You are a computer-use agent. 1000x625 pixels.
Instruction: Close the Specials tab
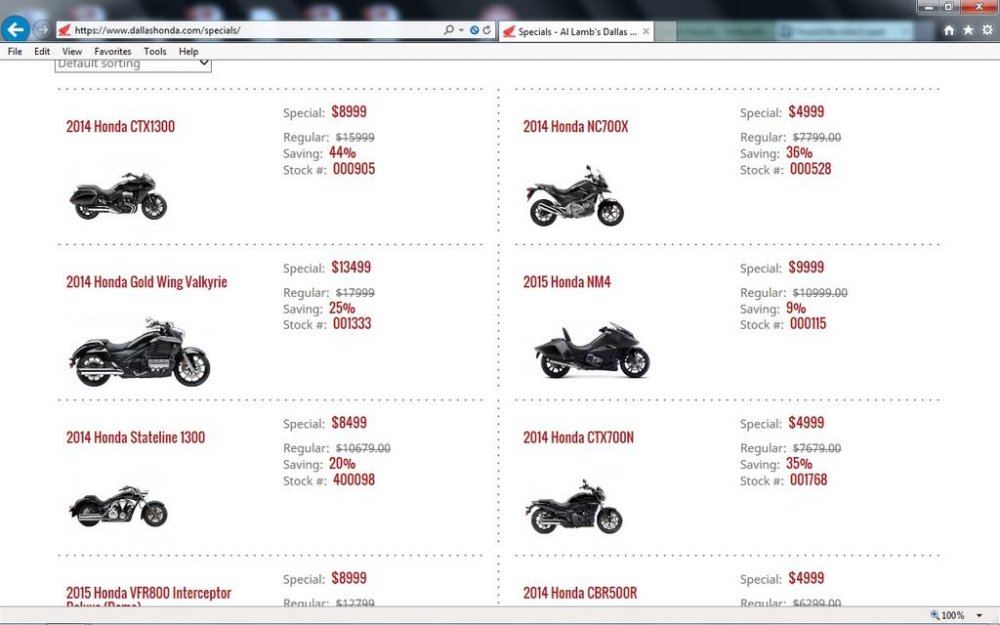(x=646, y=31)
